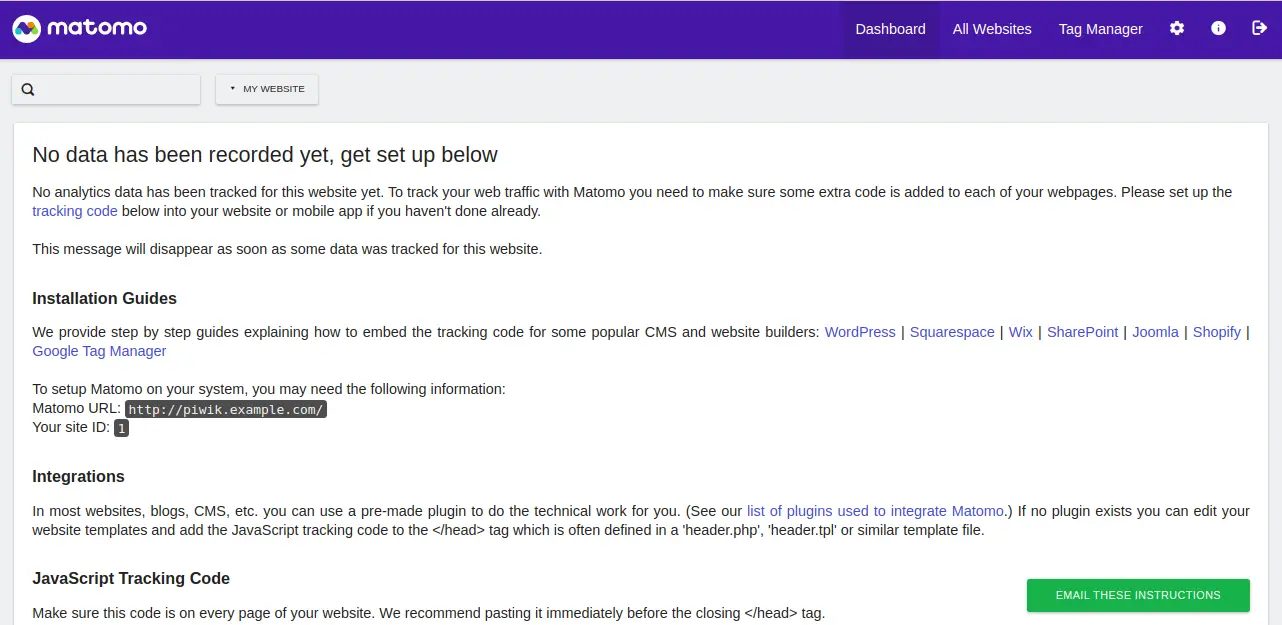This screenshot has height=625, width=1282.
Task: Open list of plugins used to integrate Matomo
Action: point(875,511)
